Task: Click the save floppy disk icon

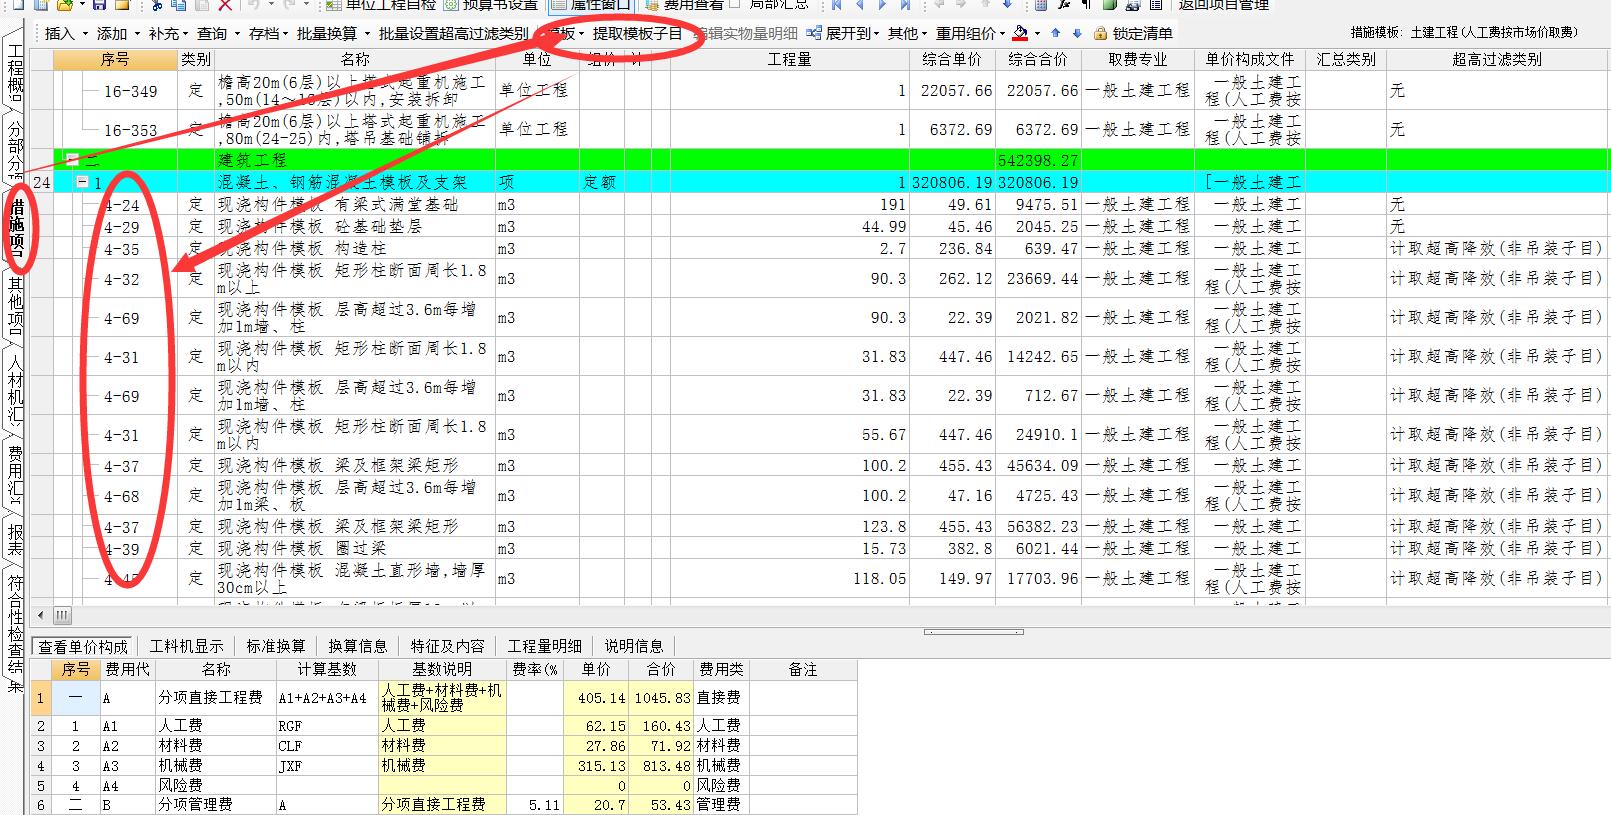Action: (98, 5)
